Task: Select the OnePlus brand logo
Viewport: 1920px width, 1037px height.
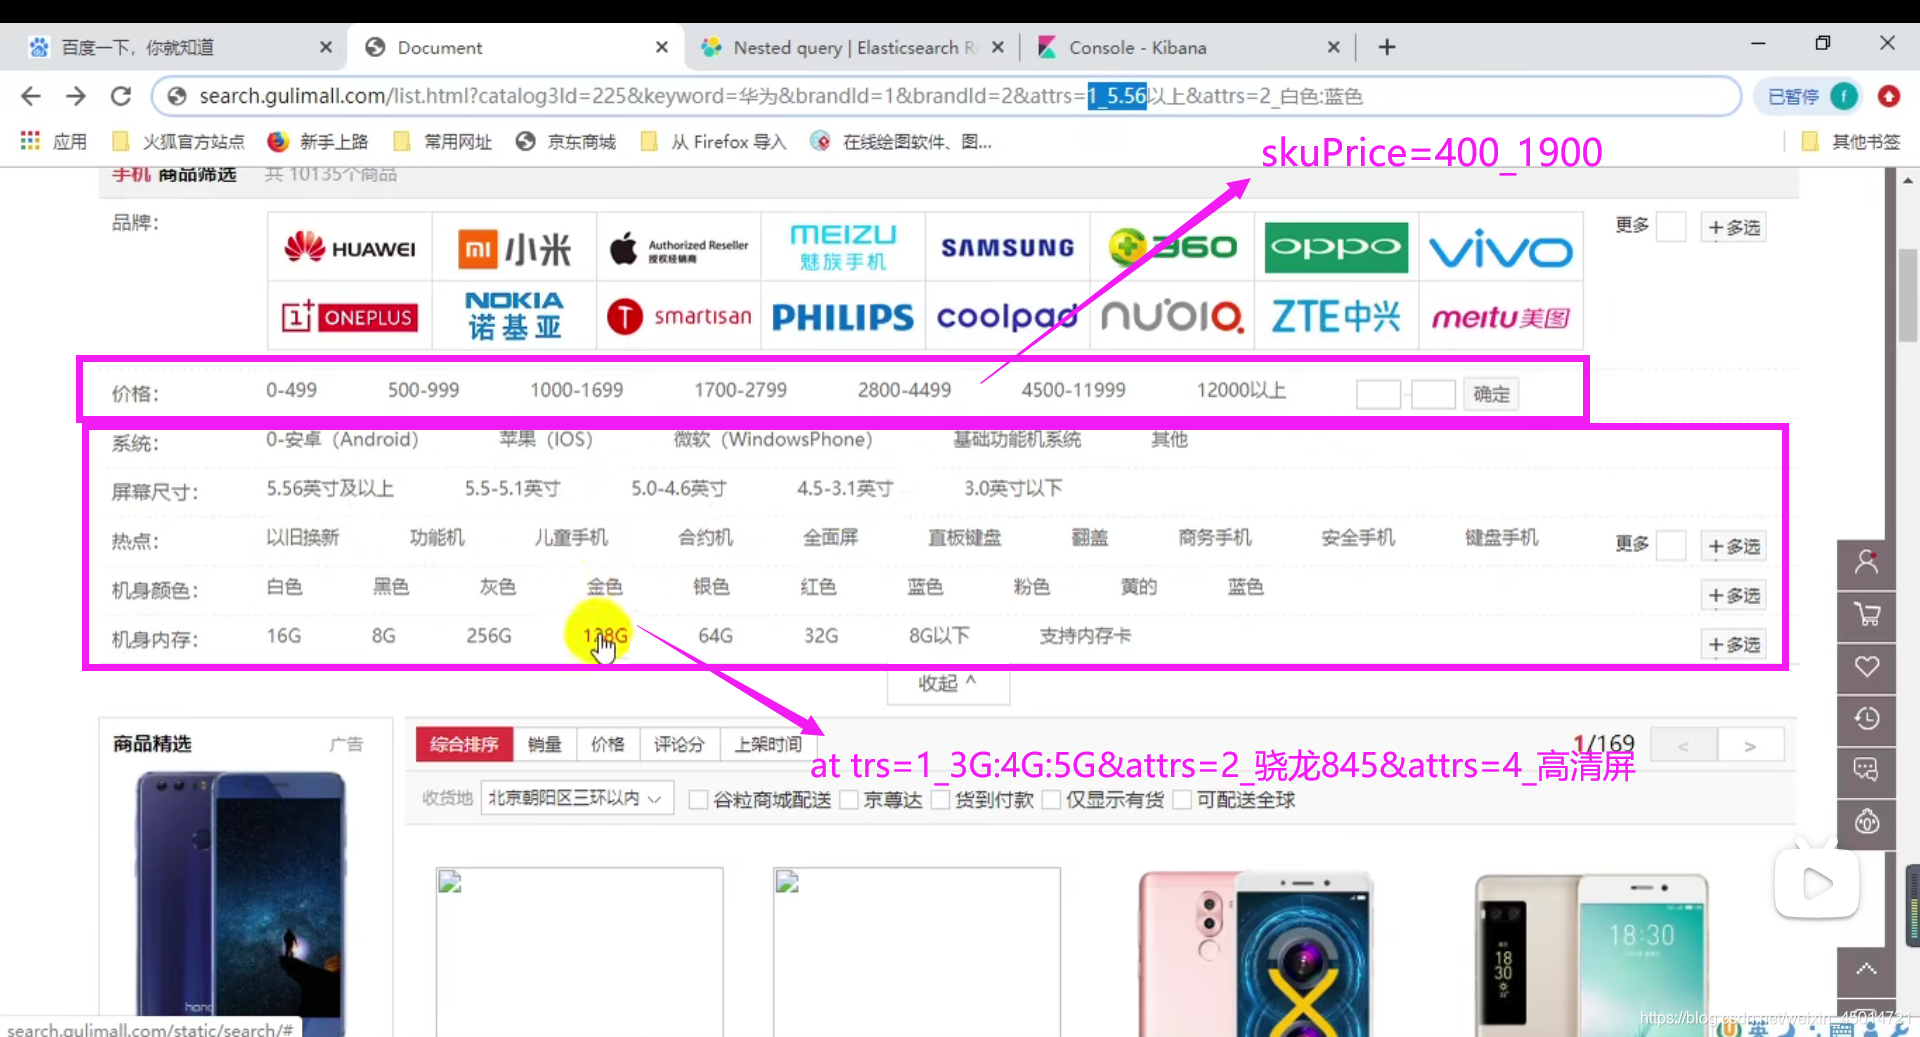Action: pos(350,317)
